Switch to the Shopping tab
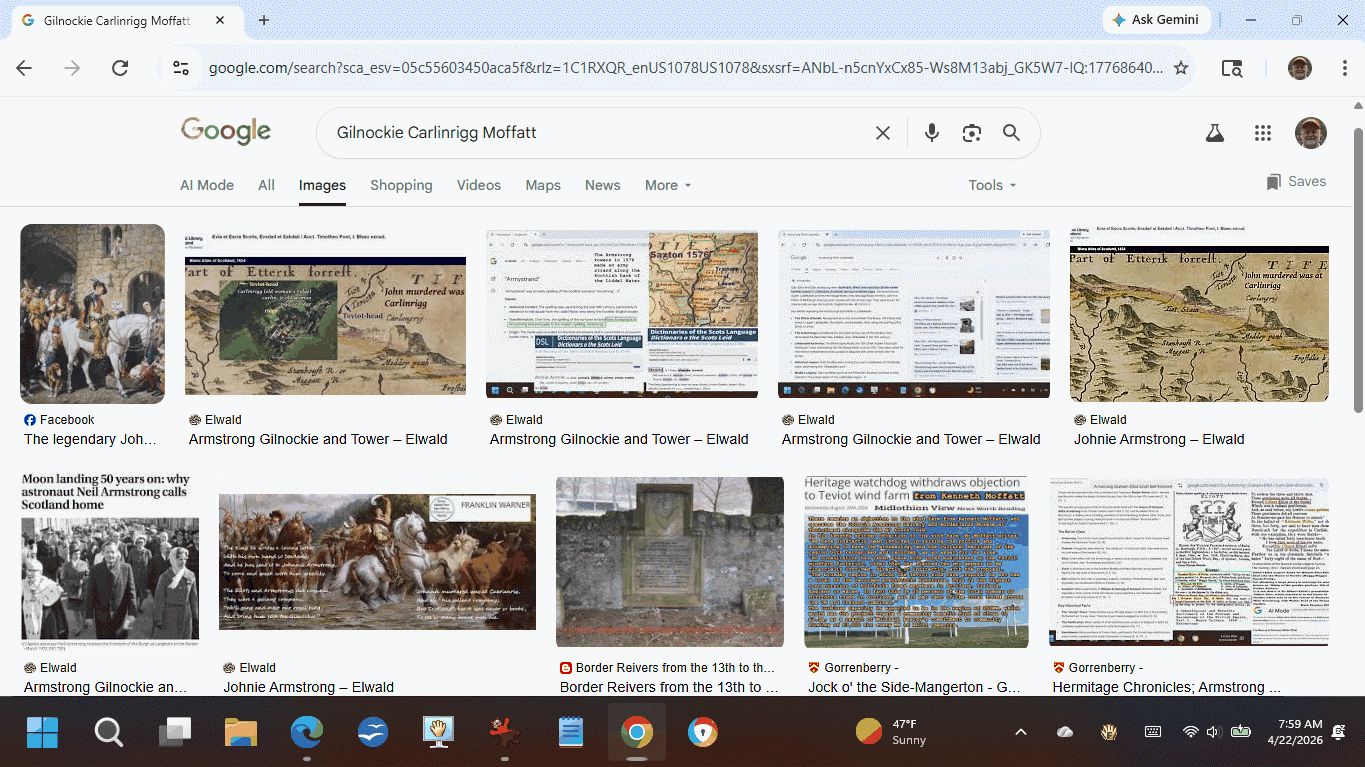Screen dimensions: 1365x767 (x=401, y=185)
